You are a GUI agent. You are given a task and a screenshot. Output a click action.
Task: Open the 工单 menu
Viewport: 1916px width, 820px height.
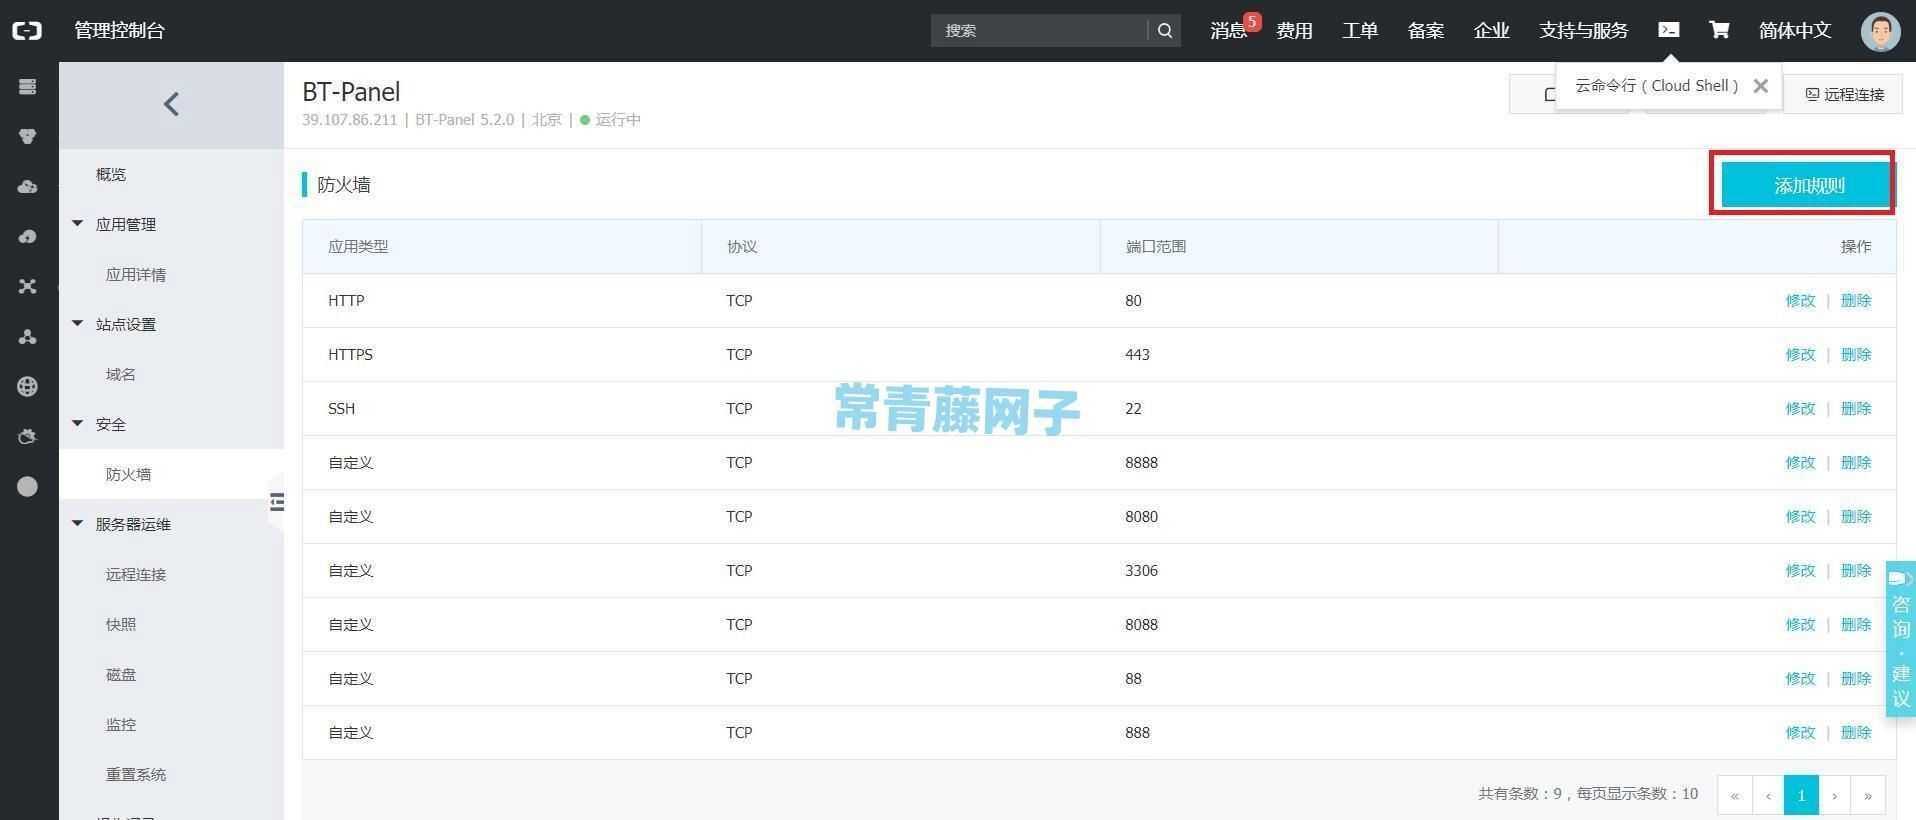click(1360, 31)
